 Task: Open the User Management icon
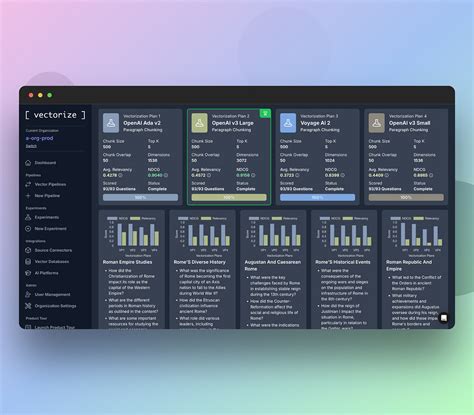tap(28, 294)
